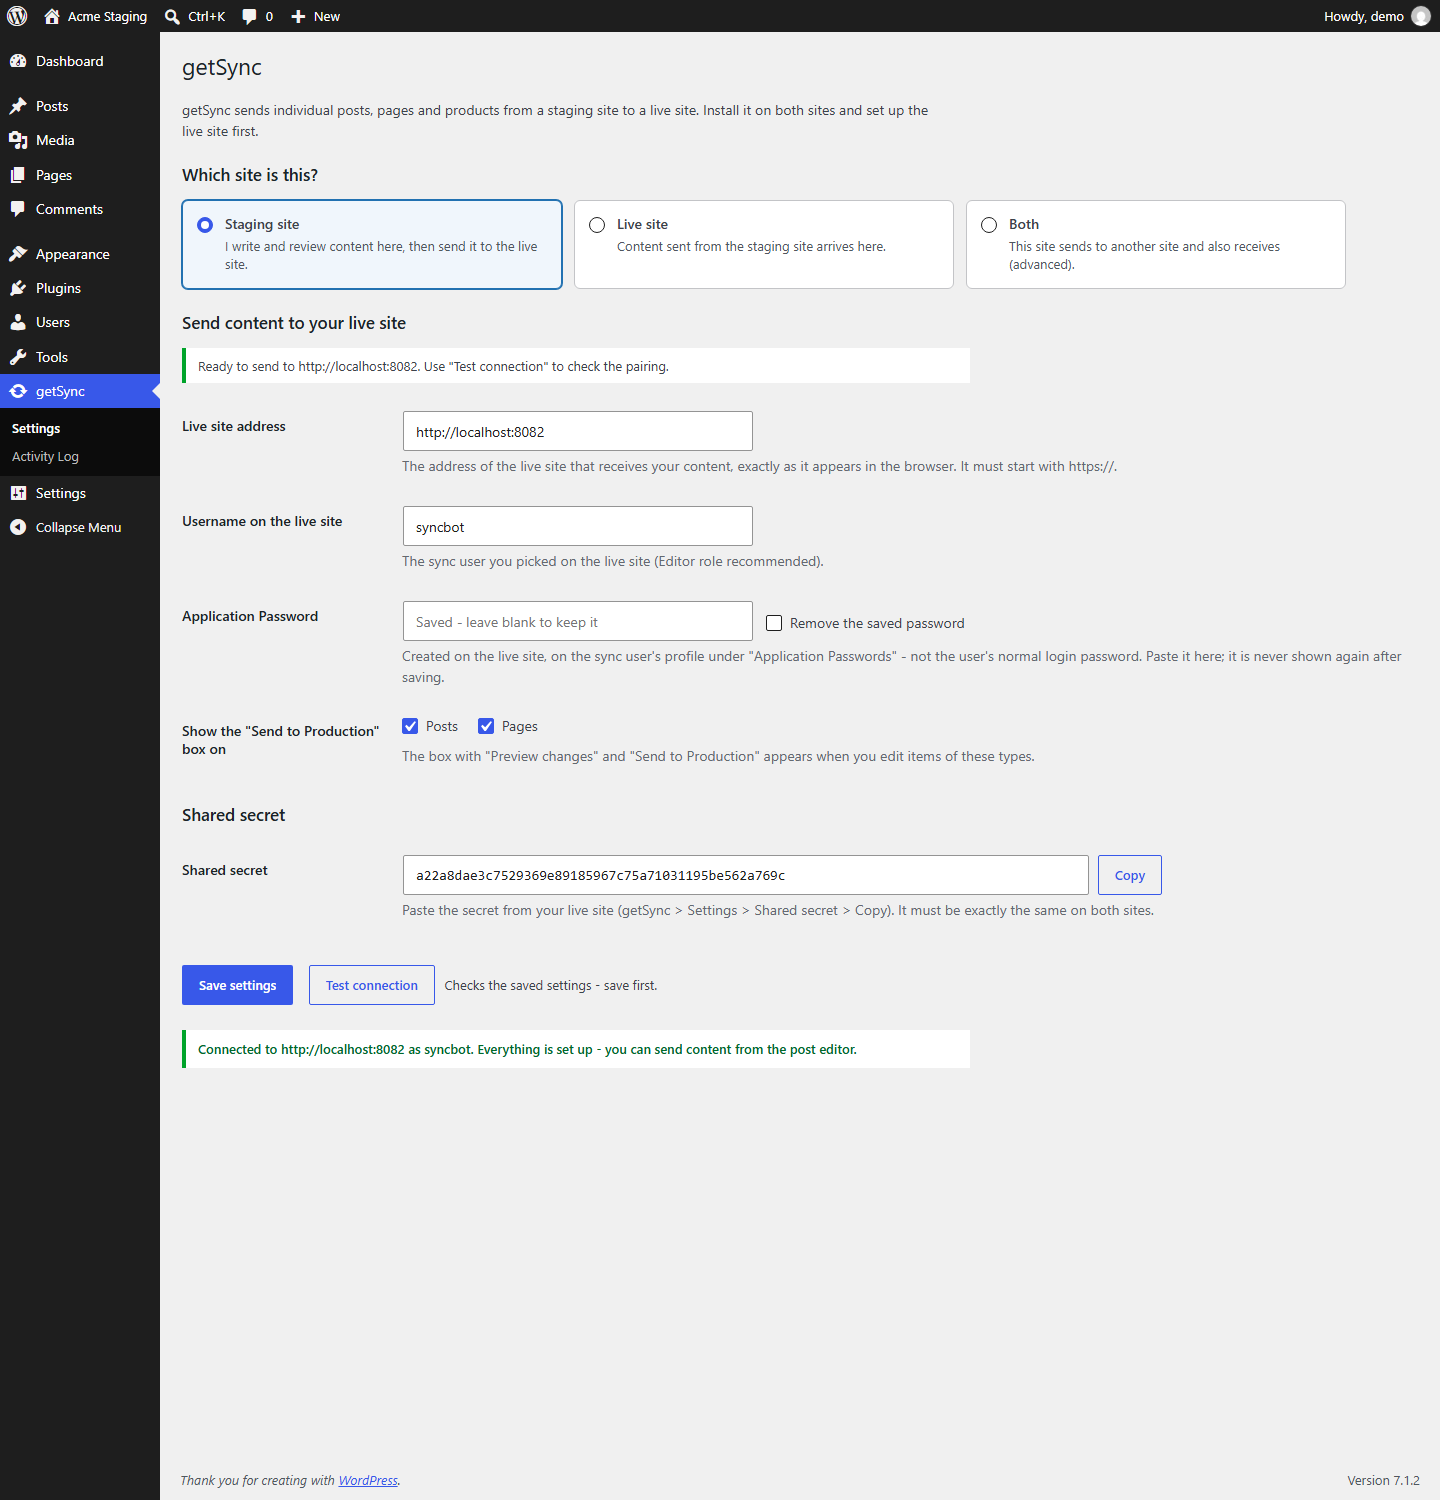Image resolution: width=1440 pixels, height=1500 pixels.
Task: Open the Dashboard menu item
Action: point(80,61)
